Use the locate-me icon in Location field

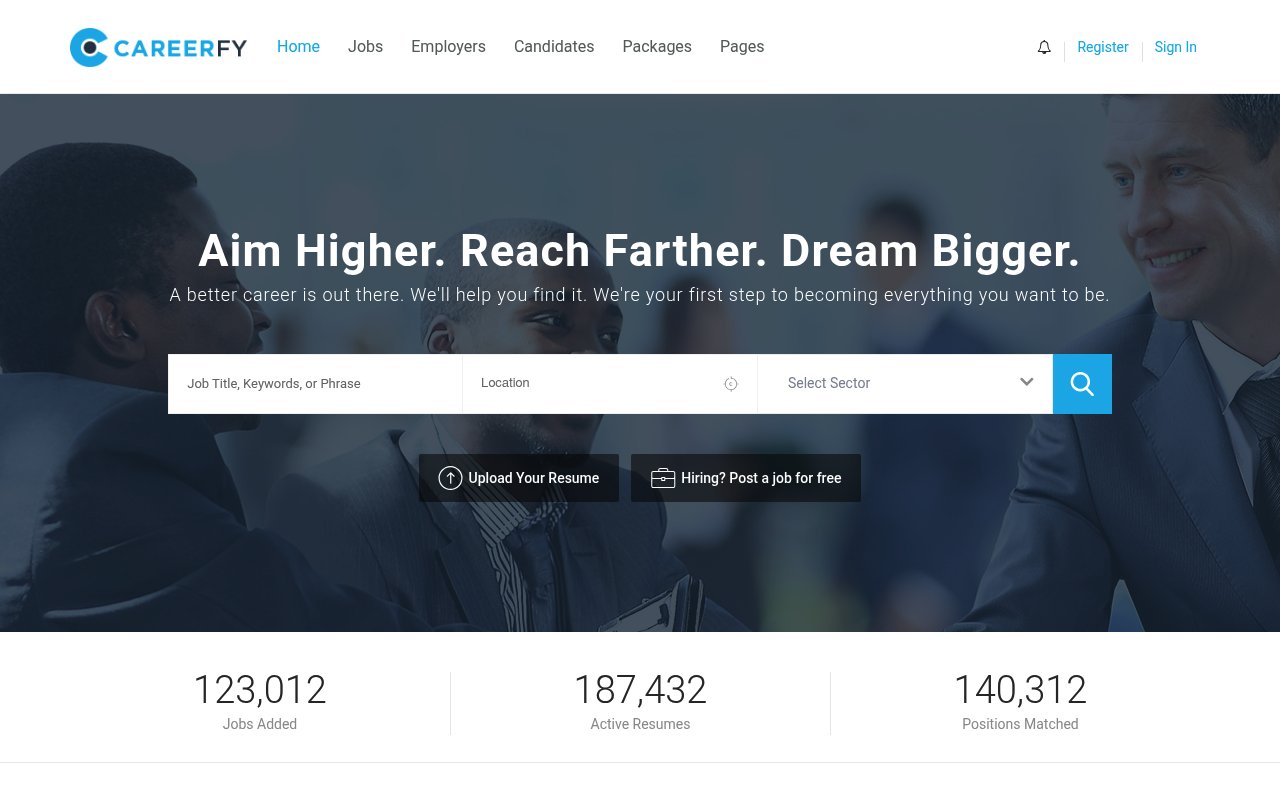pyautogui.click(x=731, y=384)
